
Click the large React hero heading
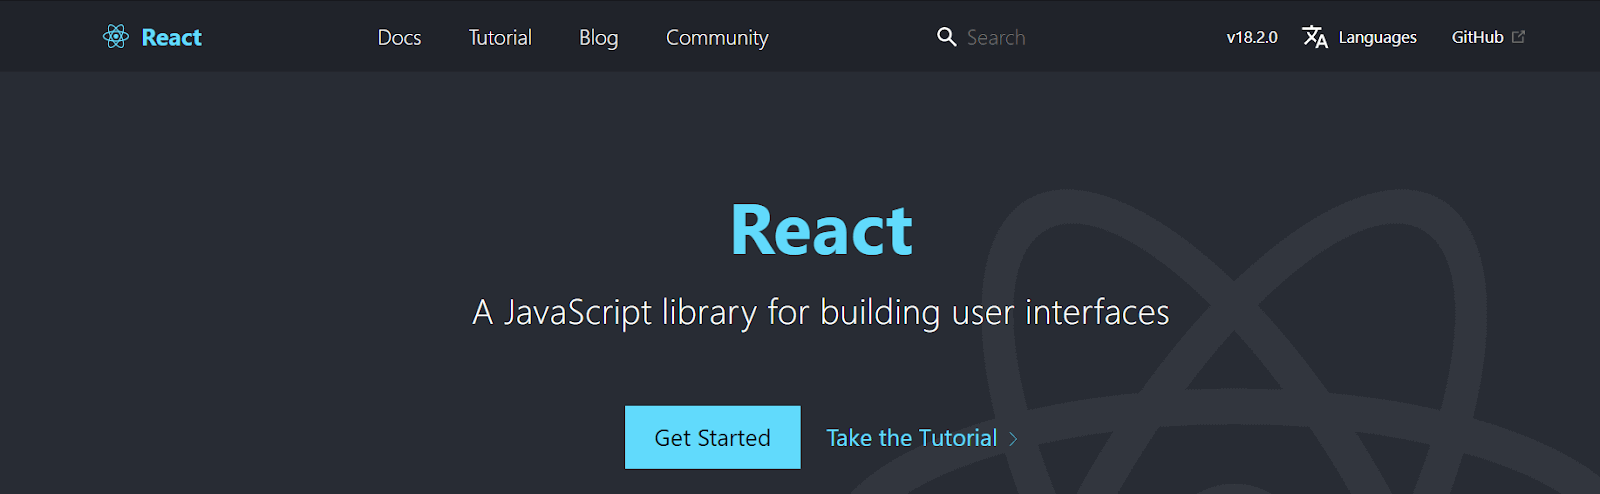pyautogui.click(x=821, y=231)
